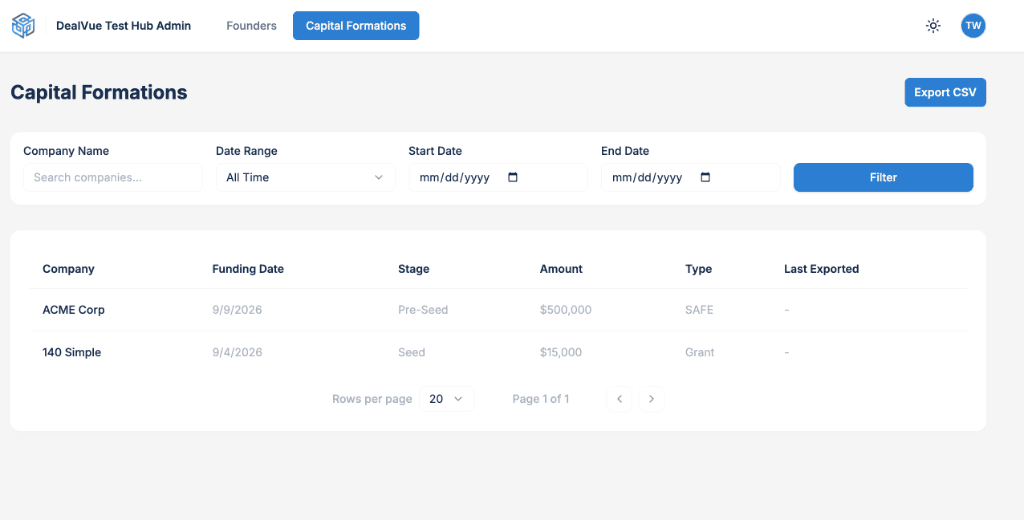1024x520 pixels.
Task: Click the SAFE type cell
Action: pyautogui.click(x=699, y=310)
